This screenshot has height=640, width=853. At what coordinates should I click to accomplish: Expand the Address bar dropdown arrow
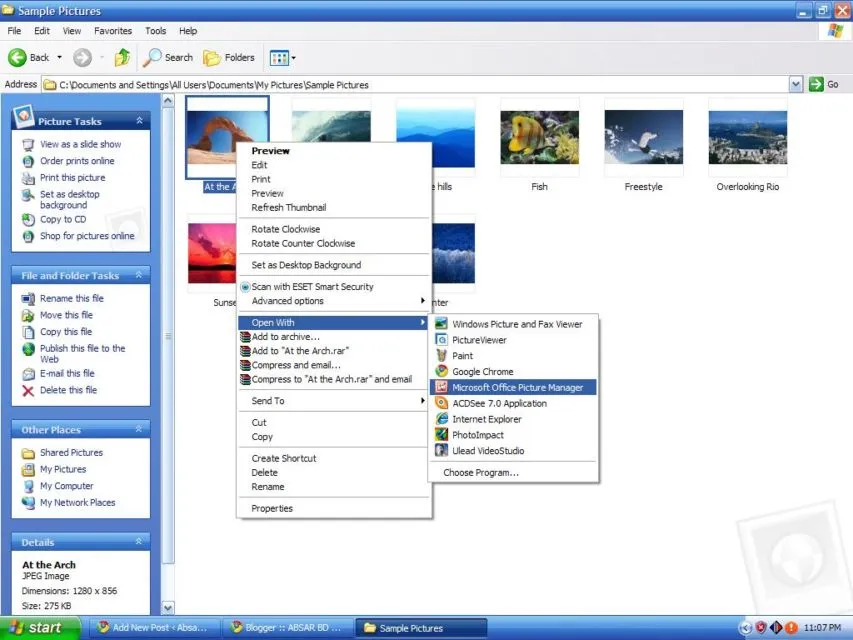tap(796, 84)
